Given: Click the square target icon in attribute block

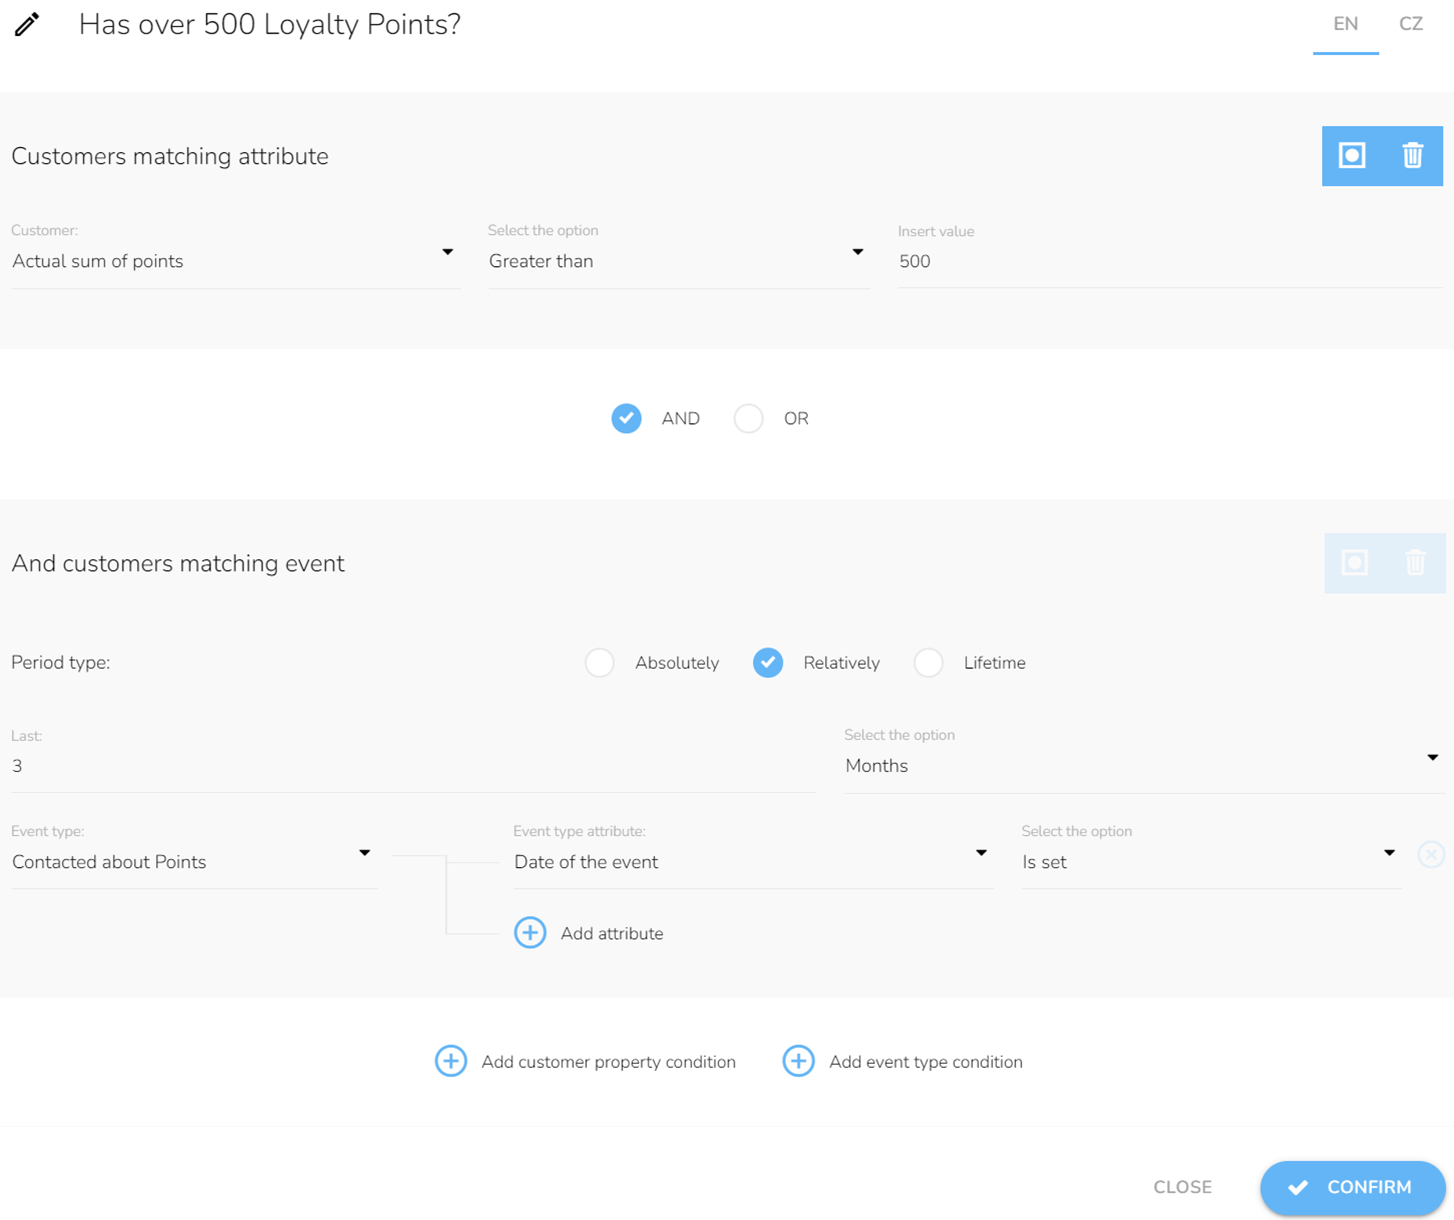Looking at the screenshot, I should (x=1352, y=156).
